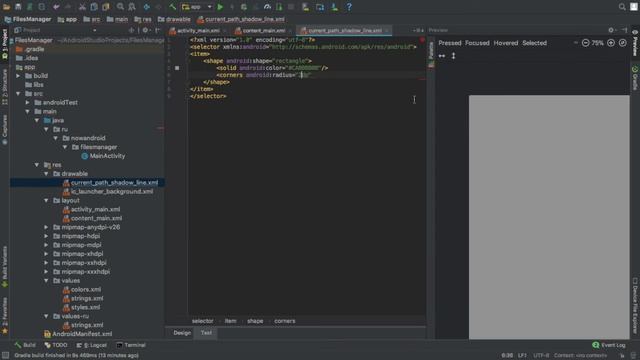
Task: Click the Open folder toolbar icon
Action: coord(7,7)
